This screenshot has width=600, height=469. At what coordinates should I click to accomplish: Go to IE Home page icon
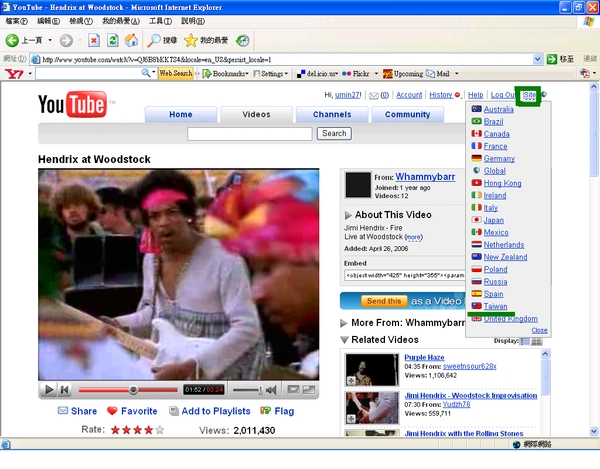131,40
